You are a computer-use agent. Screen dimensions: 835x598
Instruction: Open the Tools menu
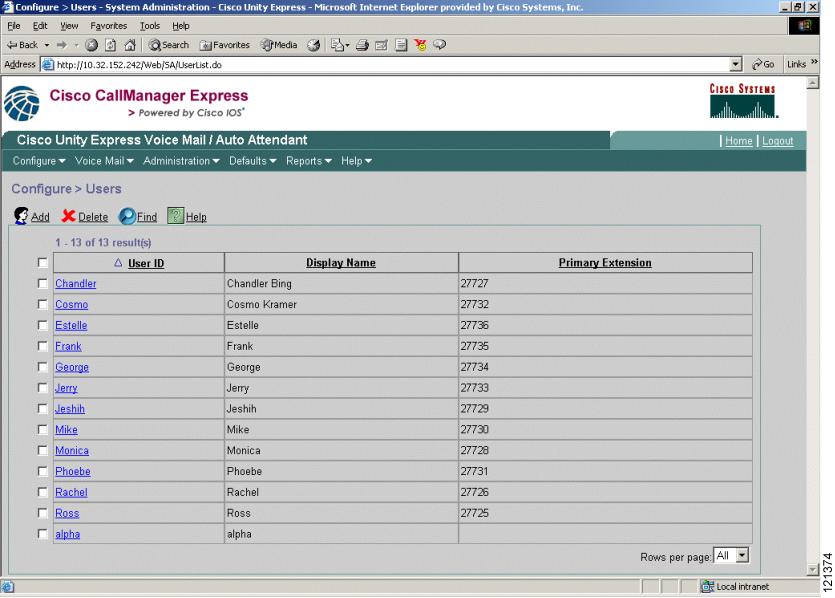point(150,26)
